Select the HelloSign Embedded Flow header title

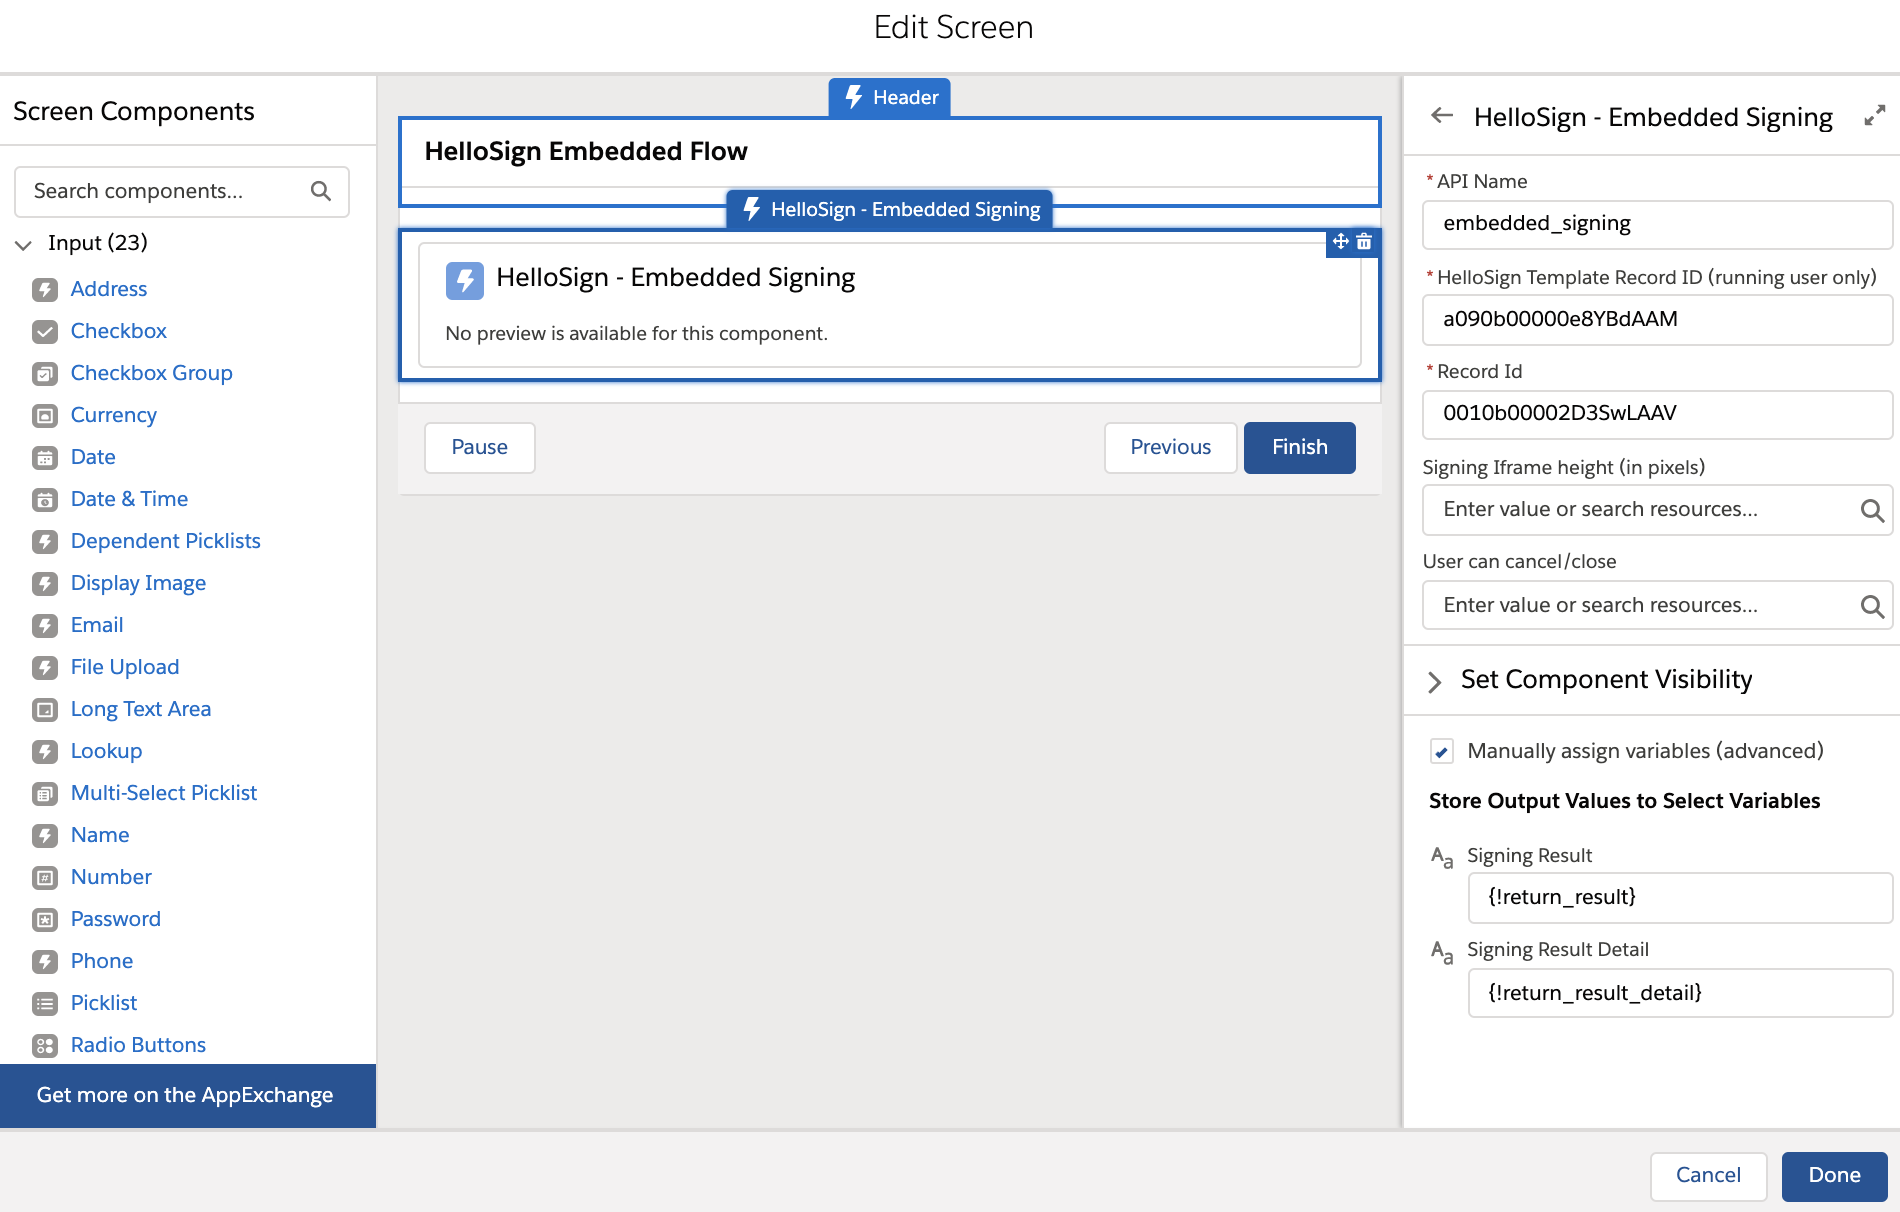coord(586,152)
